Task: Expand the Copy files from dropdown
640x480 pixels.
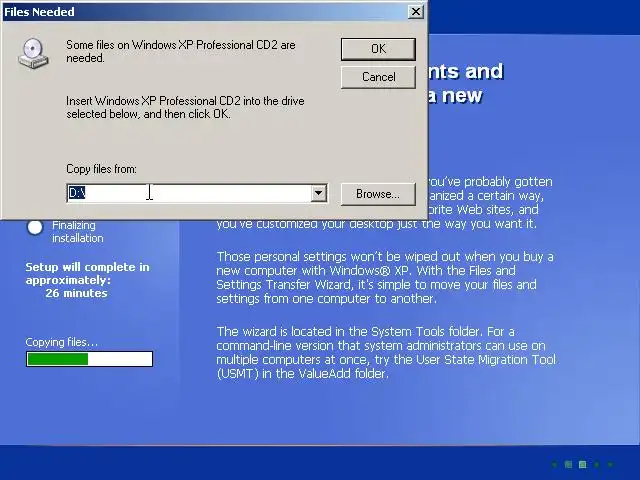Action: tap(319, 193)
